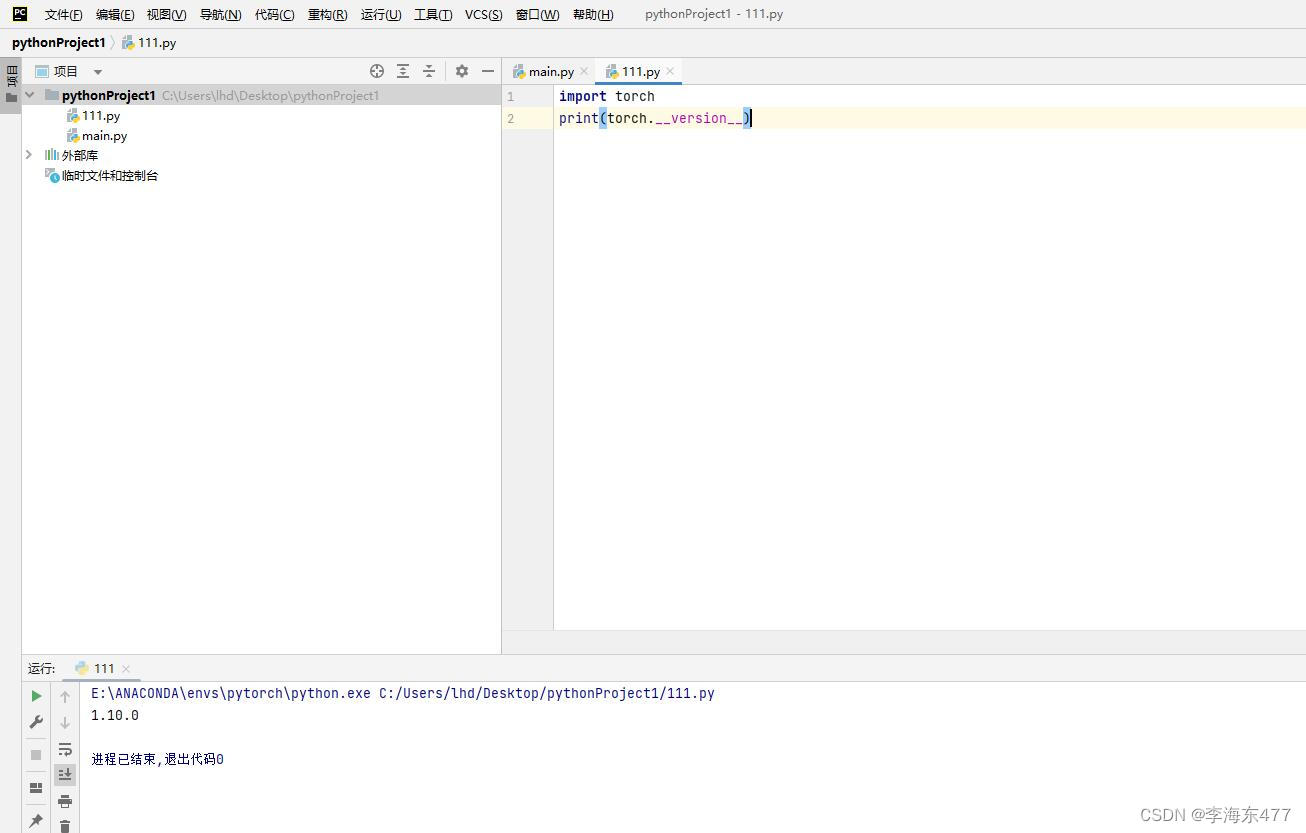
Task: Rerun with the green play icon
Action: [x=36, y=696]
